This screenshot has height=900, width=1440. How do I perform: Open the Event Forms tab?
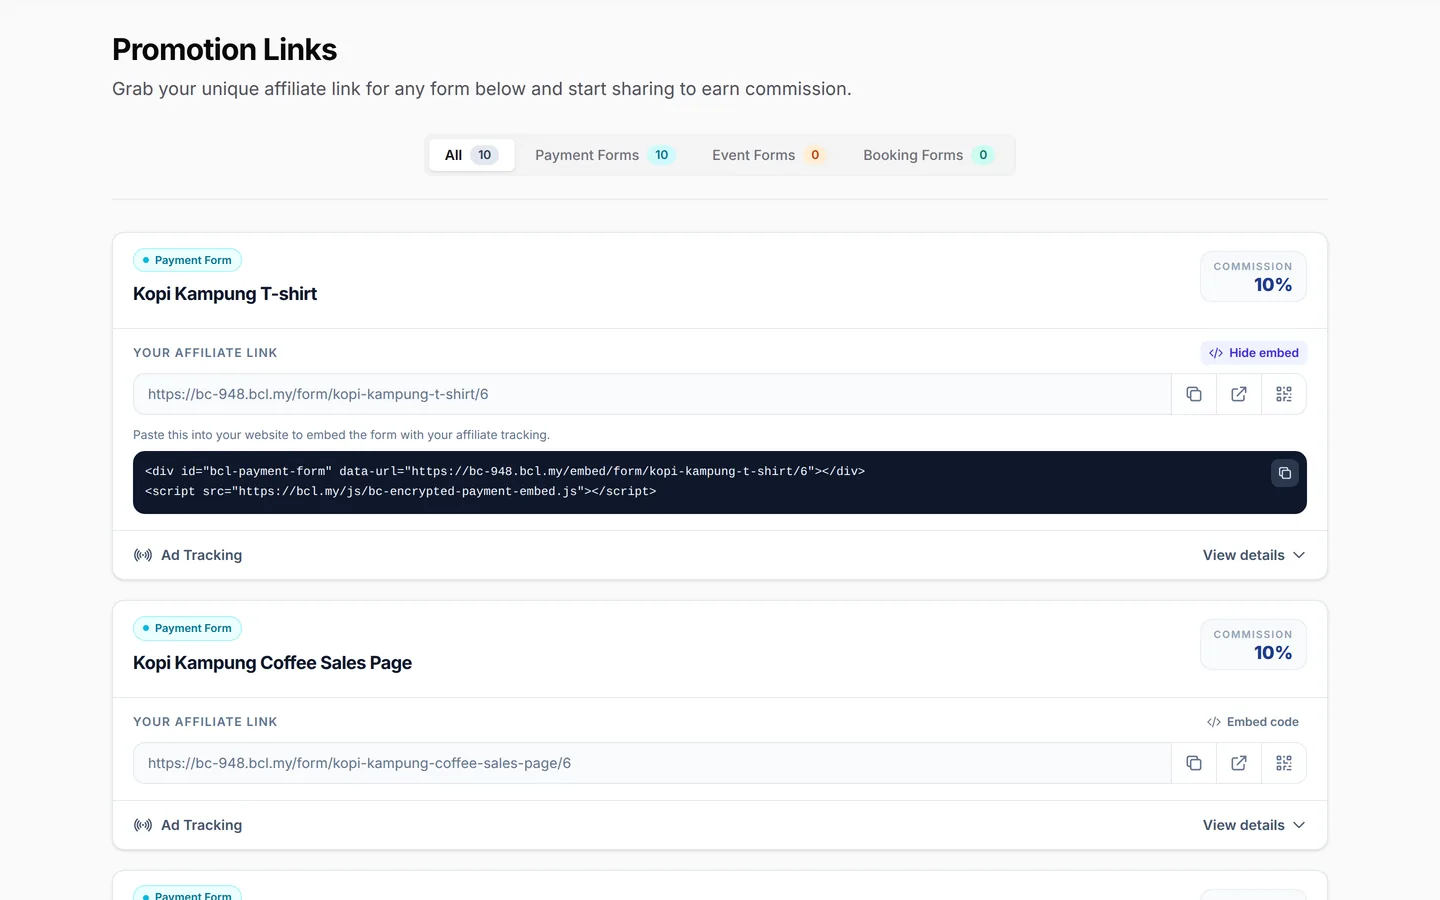click(768, 155)
